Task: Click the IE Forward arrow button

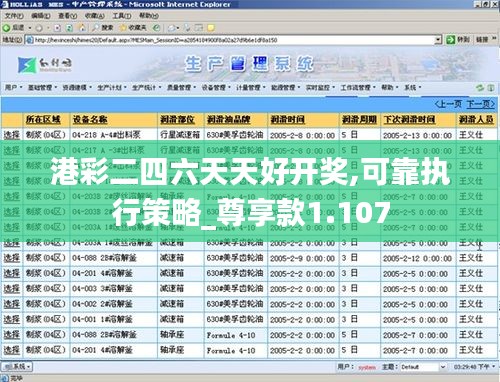Action: pos(39,28)
